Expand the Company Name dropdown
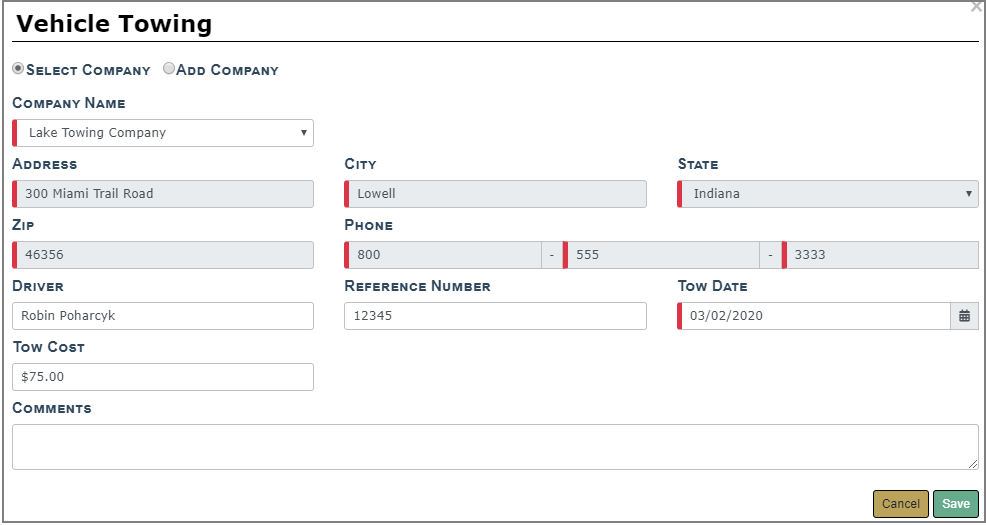This screenshot has width=986, height=525. [163, 133]
